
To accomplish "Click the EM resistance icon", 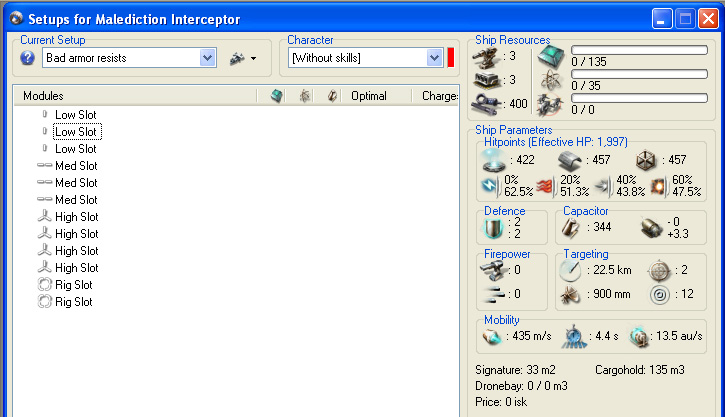I will tap(490, 186).
